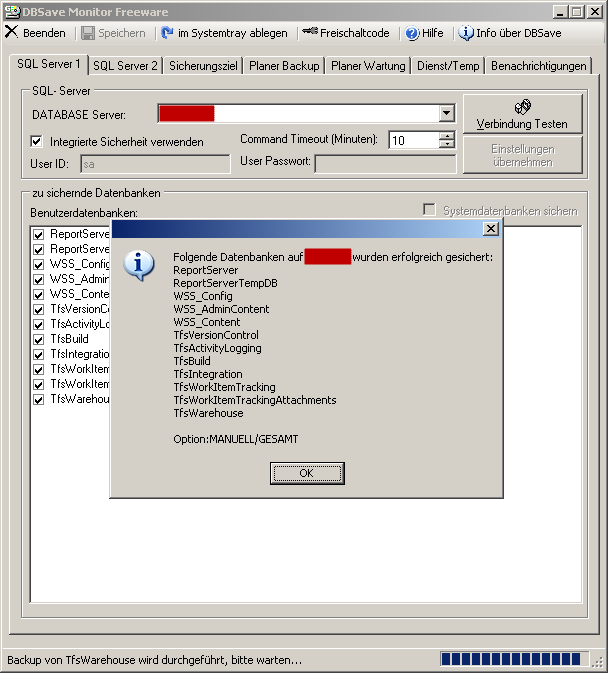The width and height of the screenshot is (608, 673).
Task: Click the systray refresh arrow icon
Action: (x=167, y=33)
